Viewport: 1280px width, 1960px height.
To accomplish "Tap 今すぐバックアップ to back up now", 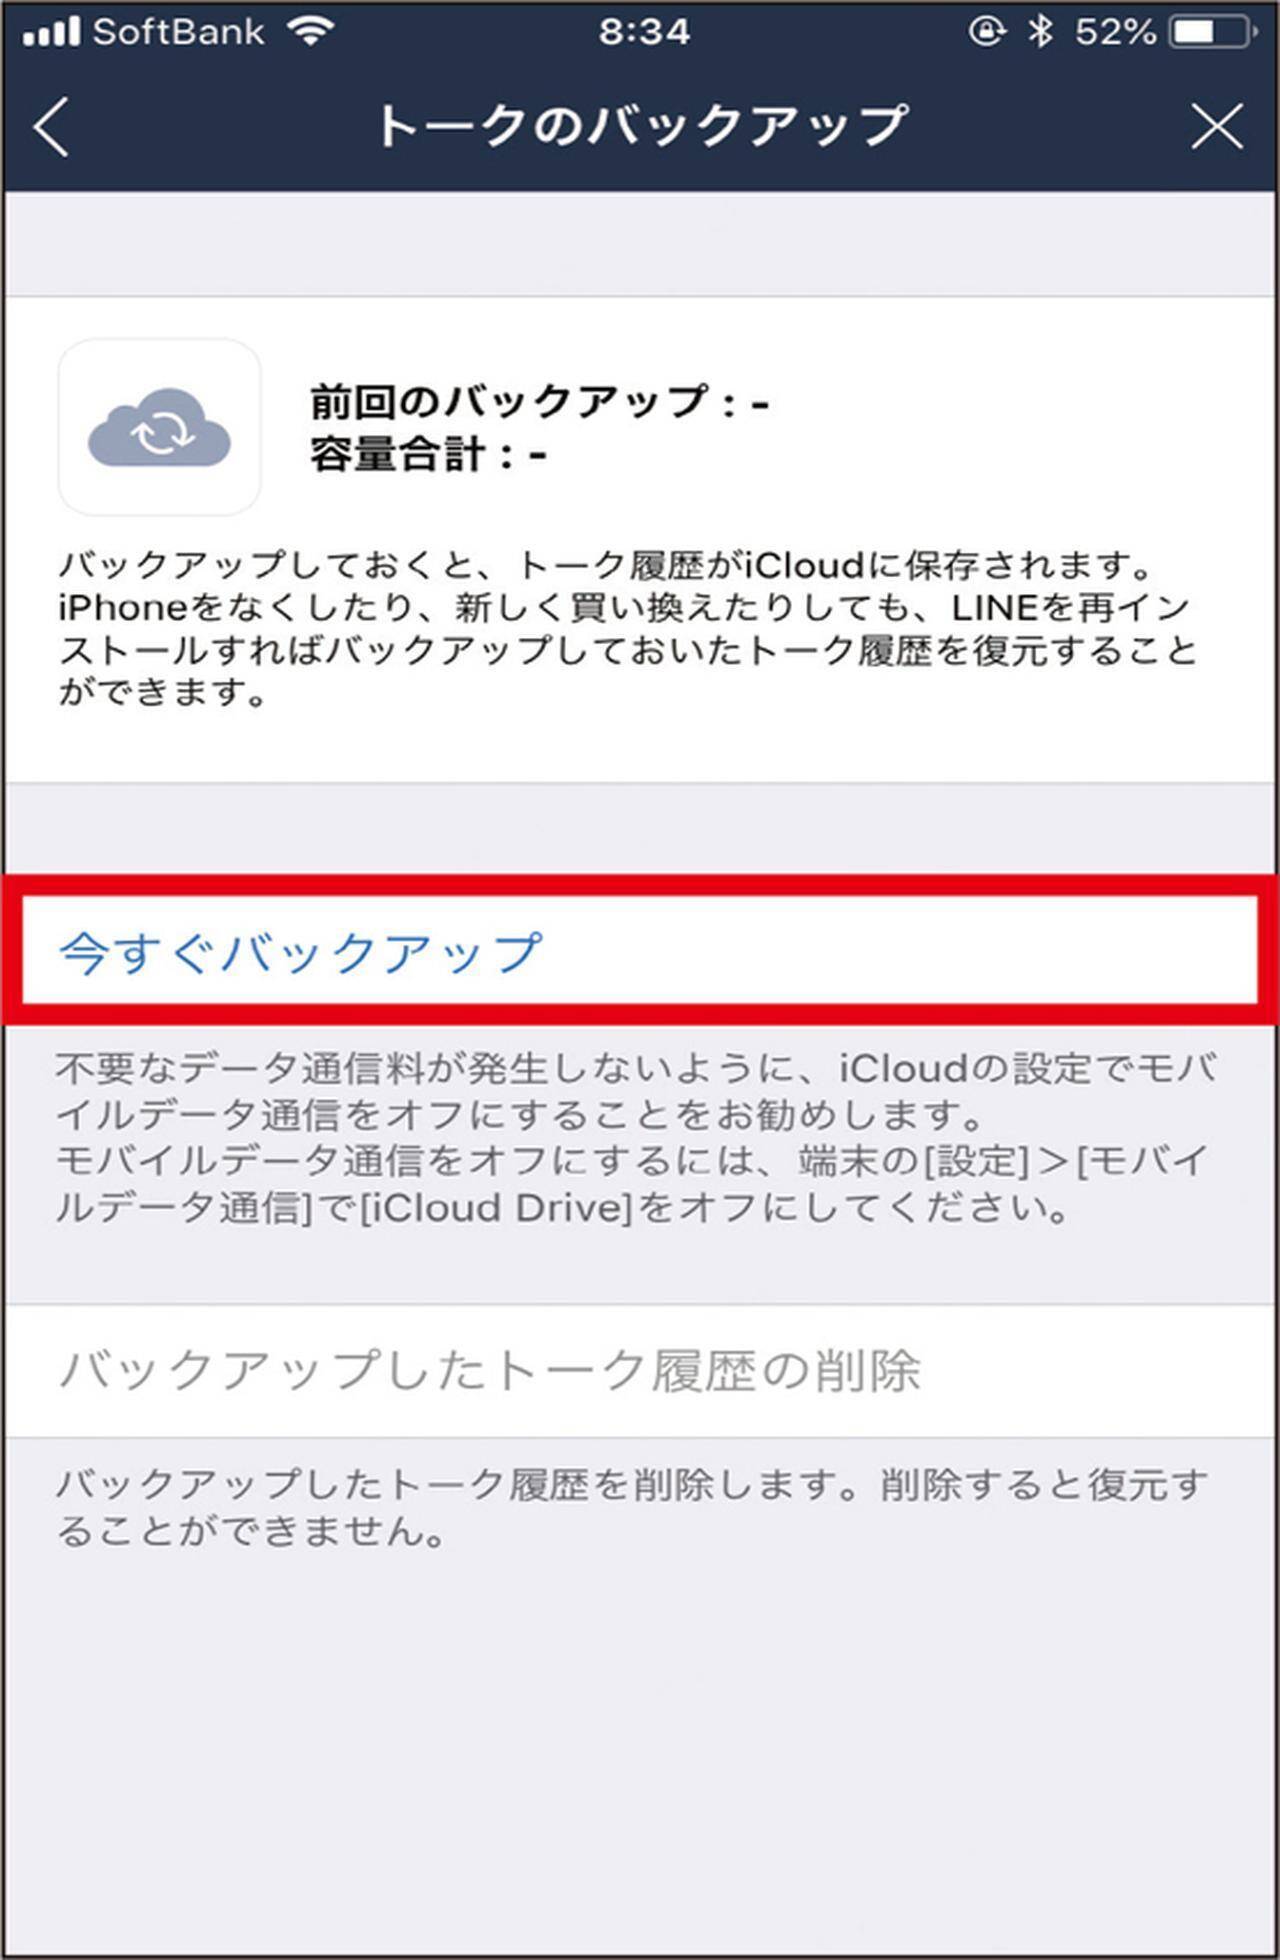I will pyautogui.click(x=640, y=950).
